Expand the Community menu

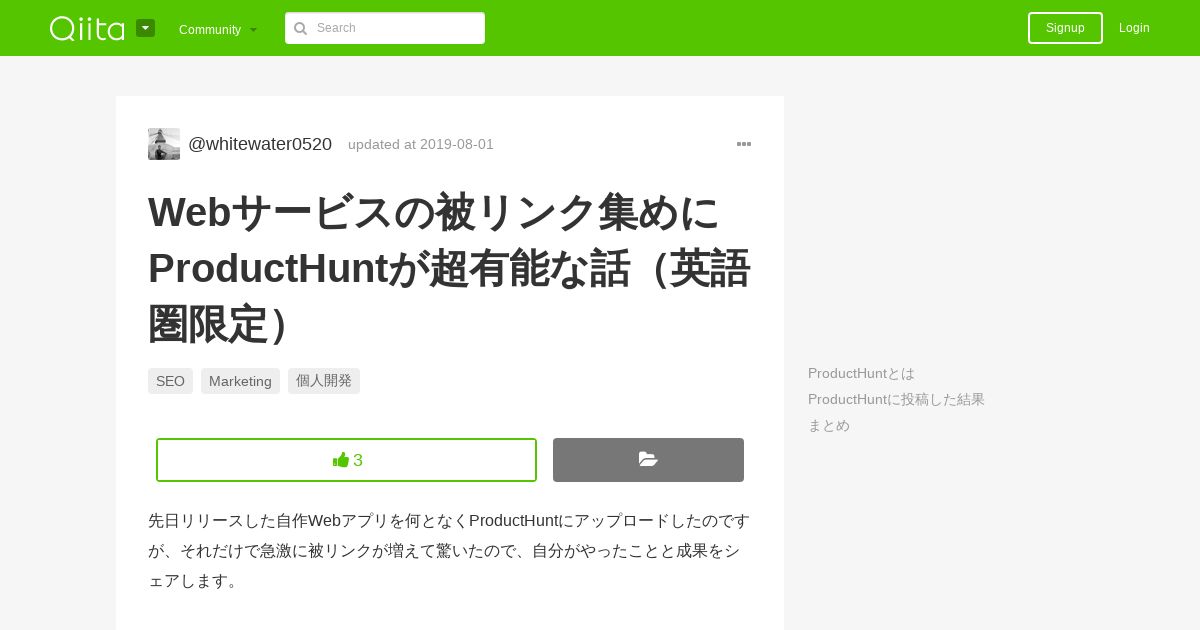pos(218,29)
